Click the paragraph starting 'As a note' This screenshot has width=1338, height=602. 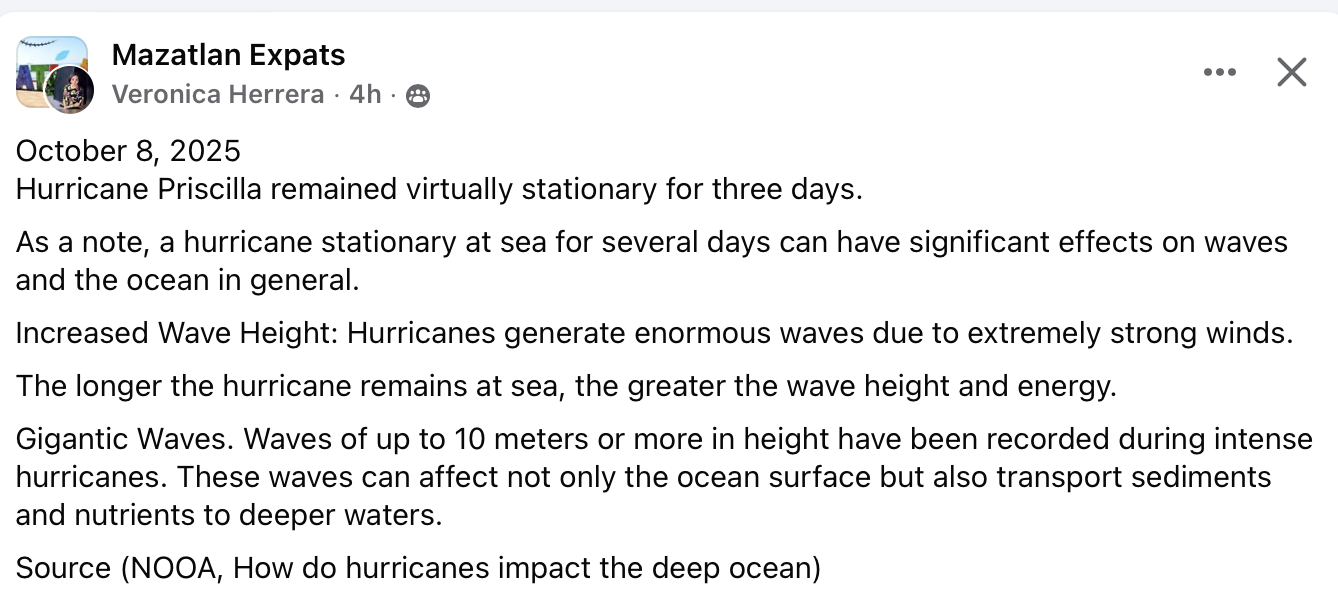650,242
